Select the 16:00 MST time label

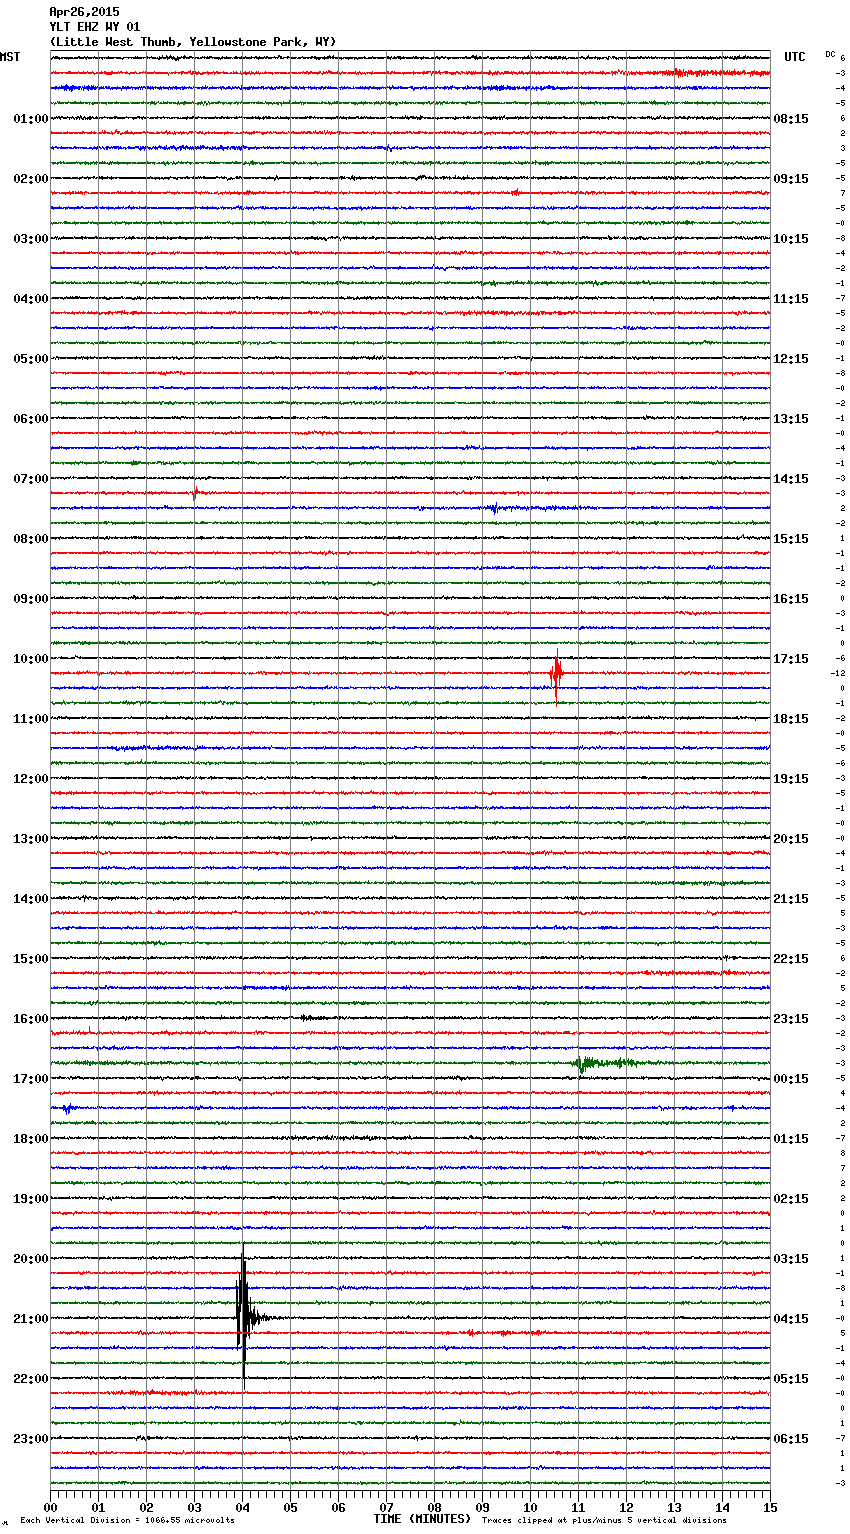coord(31,1019)
